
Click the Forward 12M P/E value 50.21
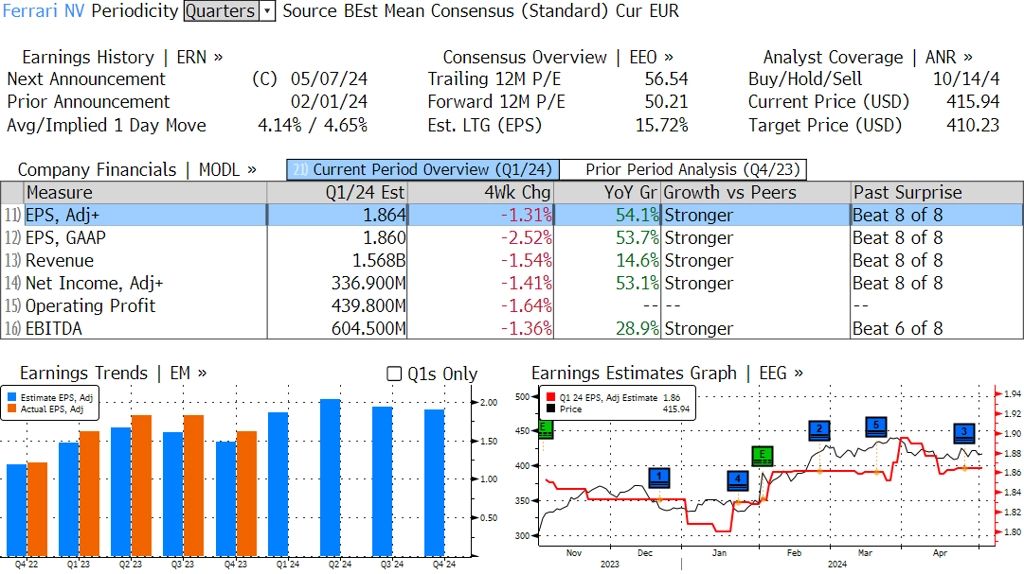point(666,102)
